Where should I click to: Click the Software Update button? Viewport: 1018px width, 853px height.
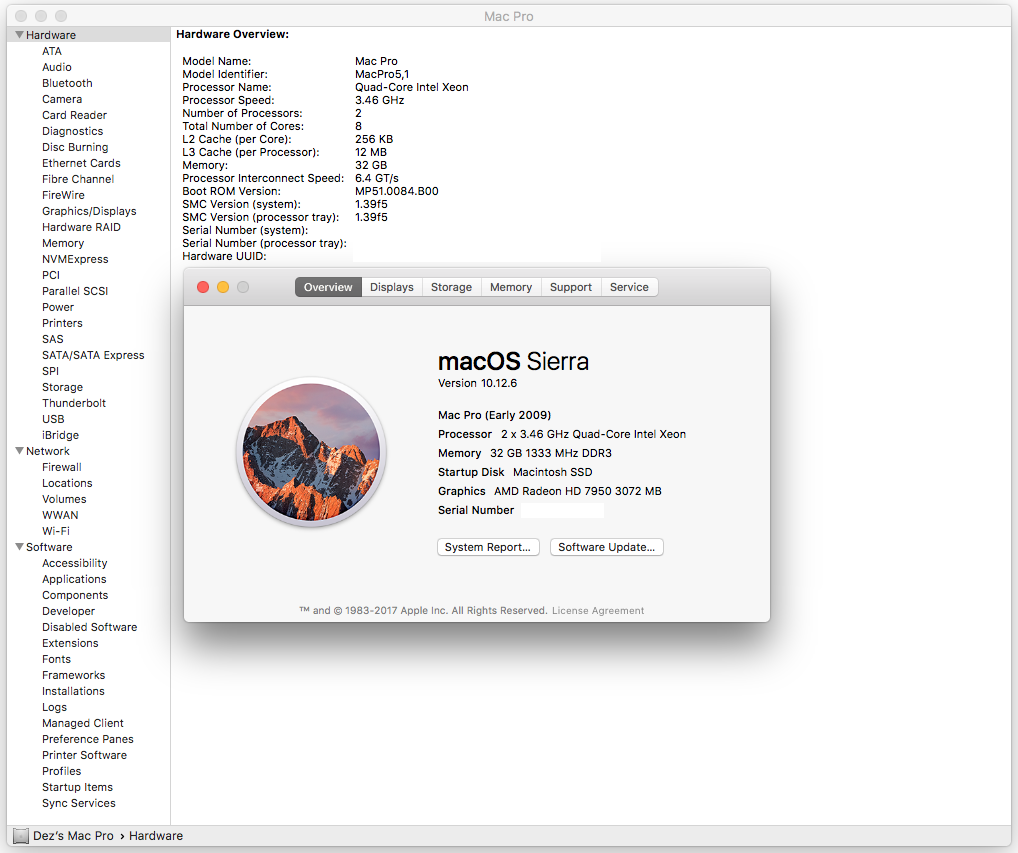[606, 547]
